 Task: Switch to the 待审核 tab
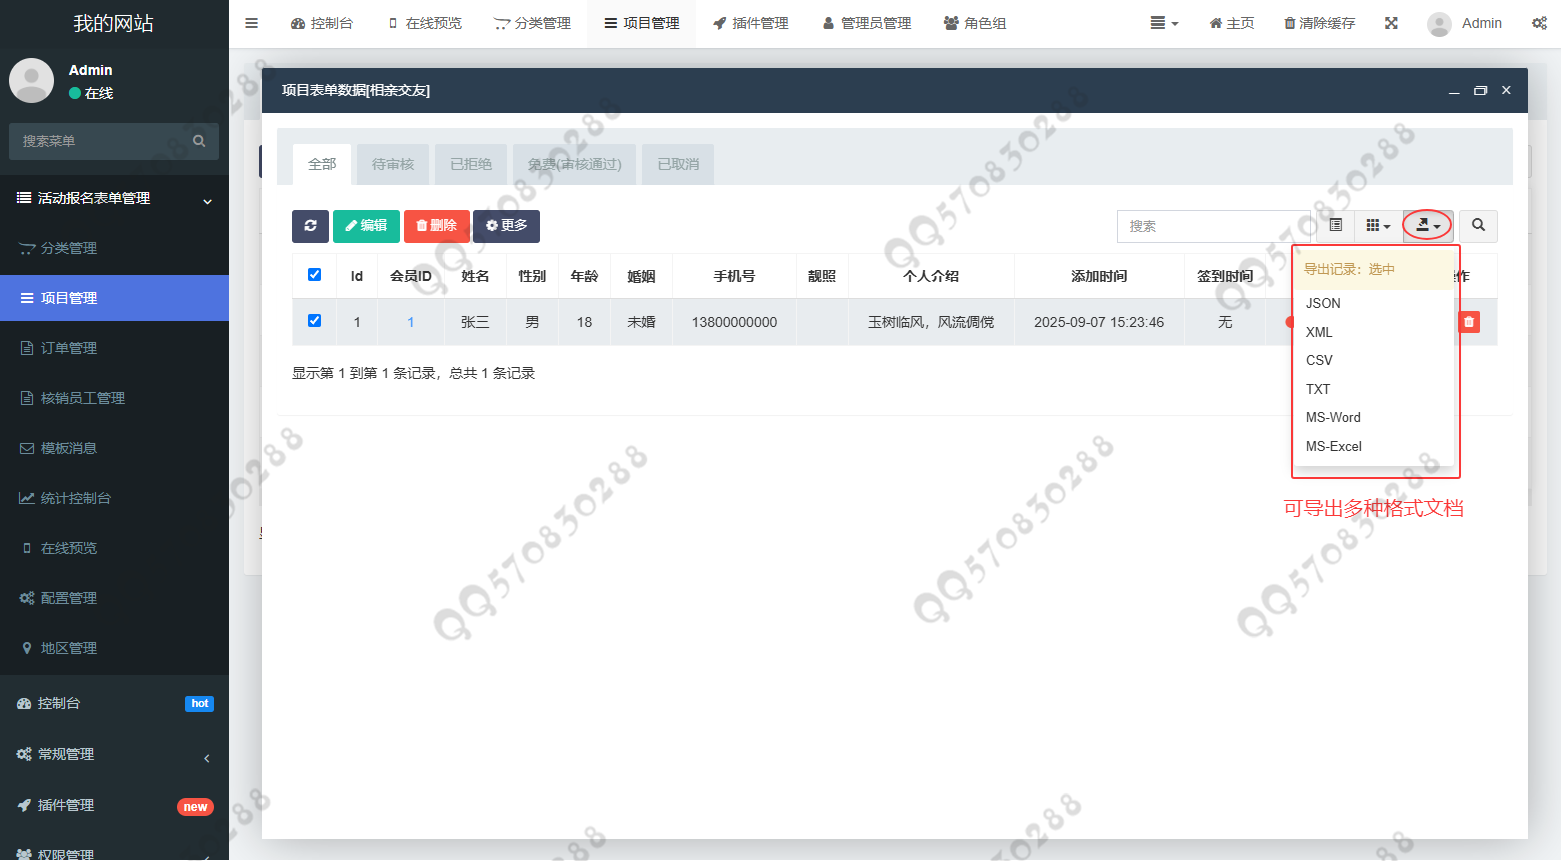pos(393,164)
